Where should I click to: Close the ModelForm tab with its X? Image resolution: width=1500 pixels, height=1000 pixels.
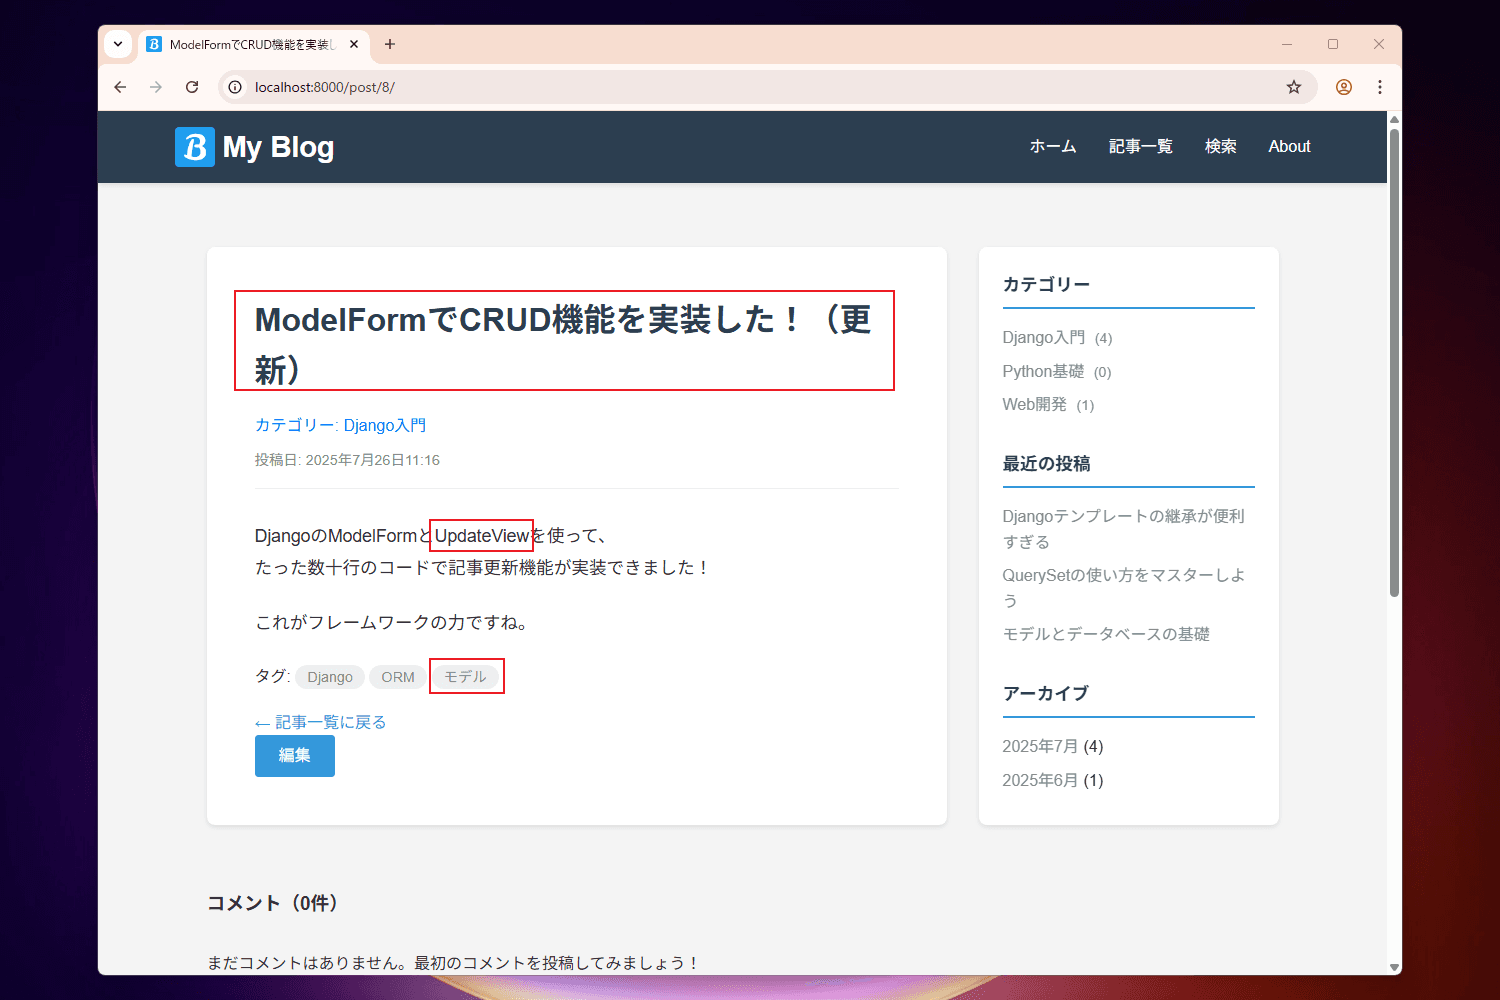tap(354, 44)
